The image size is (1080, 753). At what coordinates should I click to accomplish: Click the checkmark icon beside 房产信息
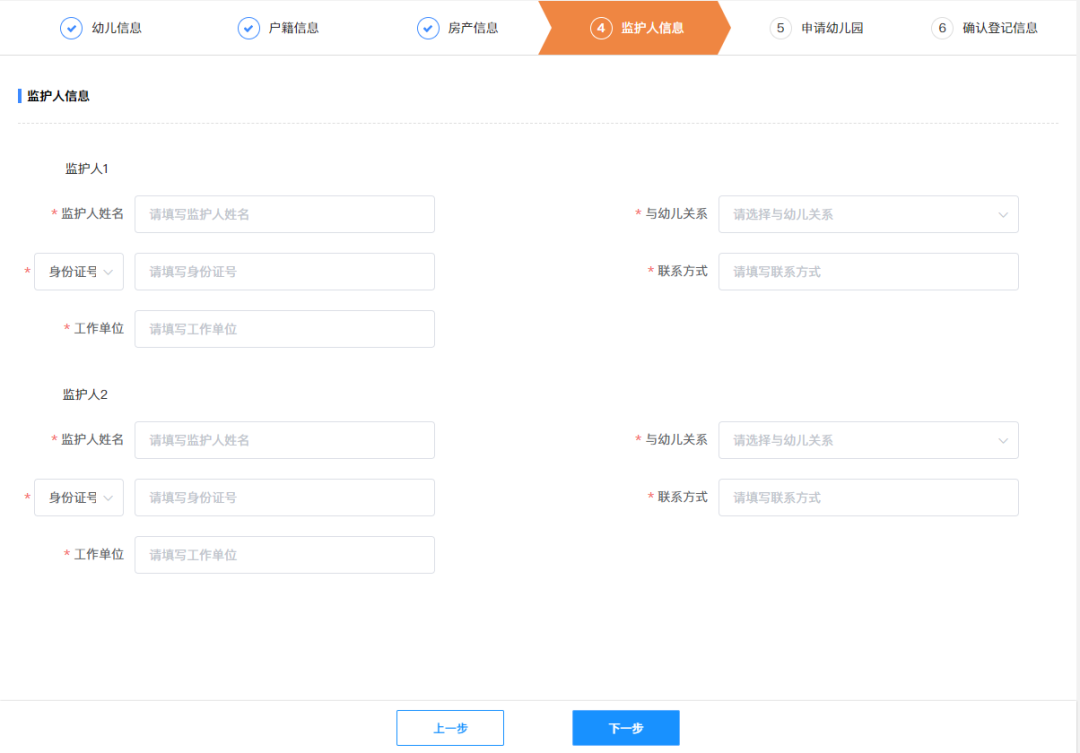427,28
